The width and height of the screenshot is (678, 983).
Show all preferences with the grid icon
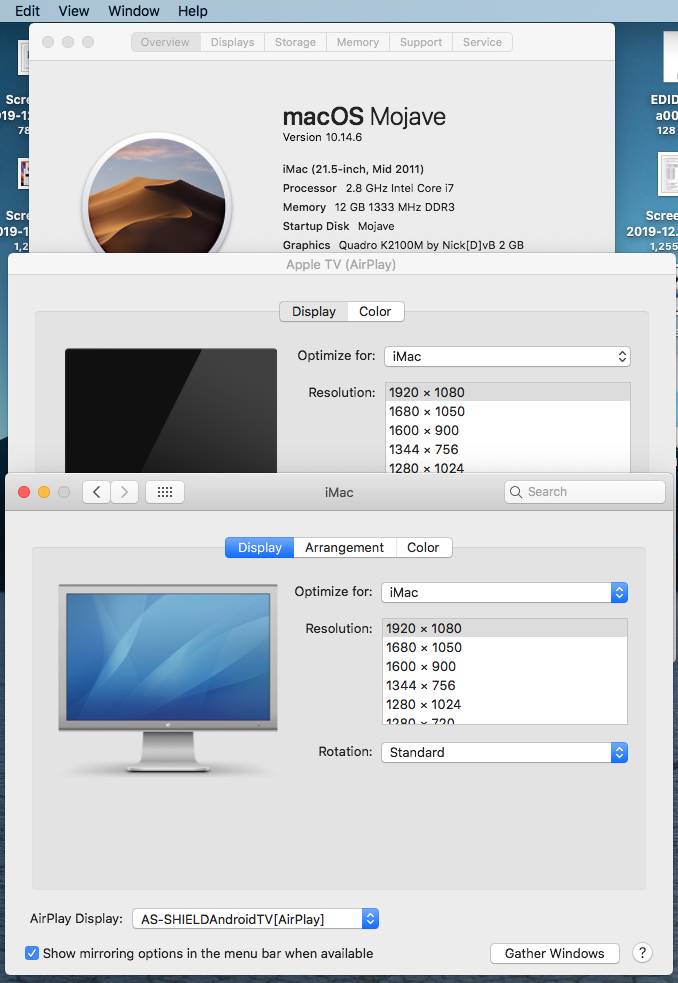(x=165, y=492)
